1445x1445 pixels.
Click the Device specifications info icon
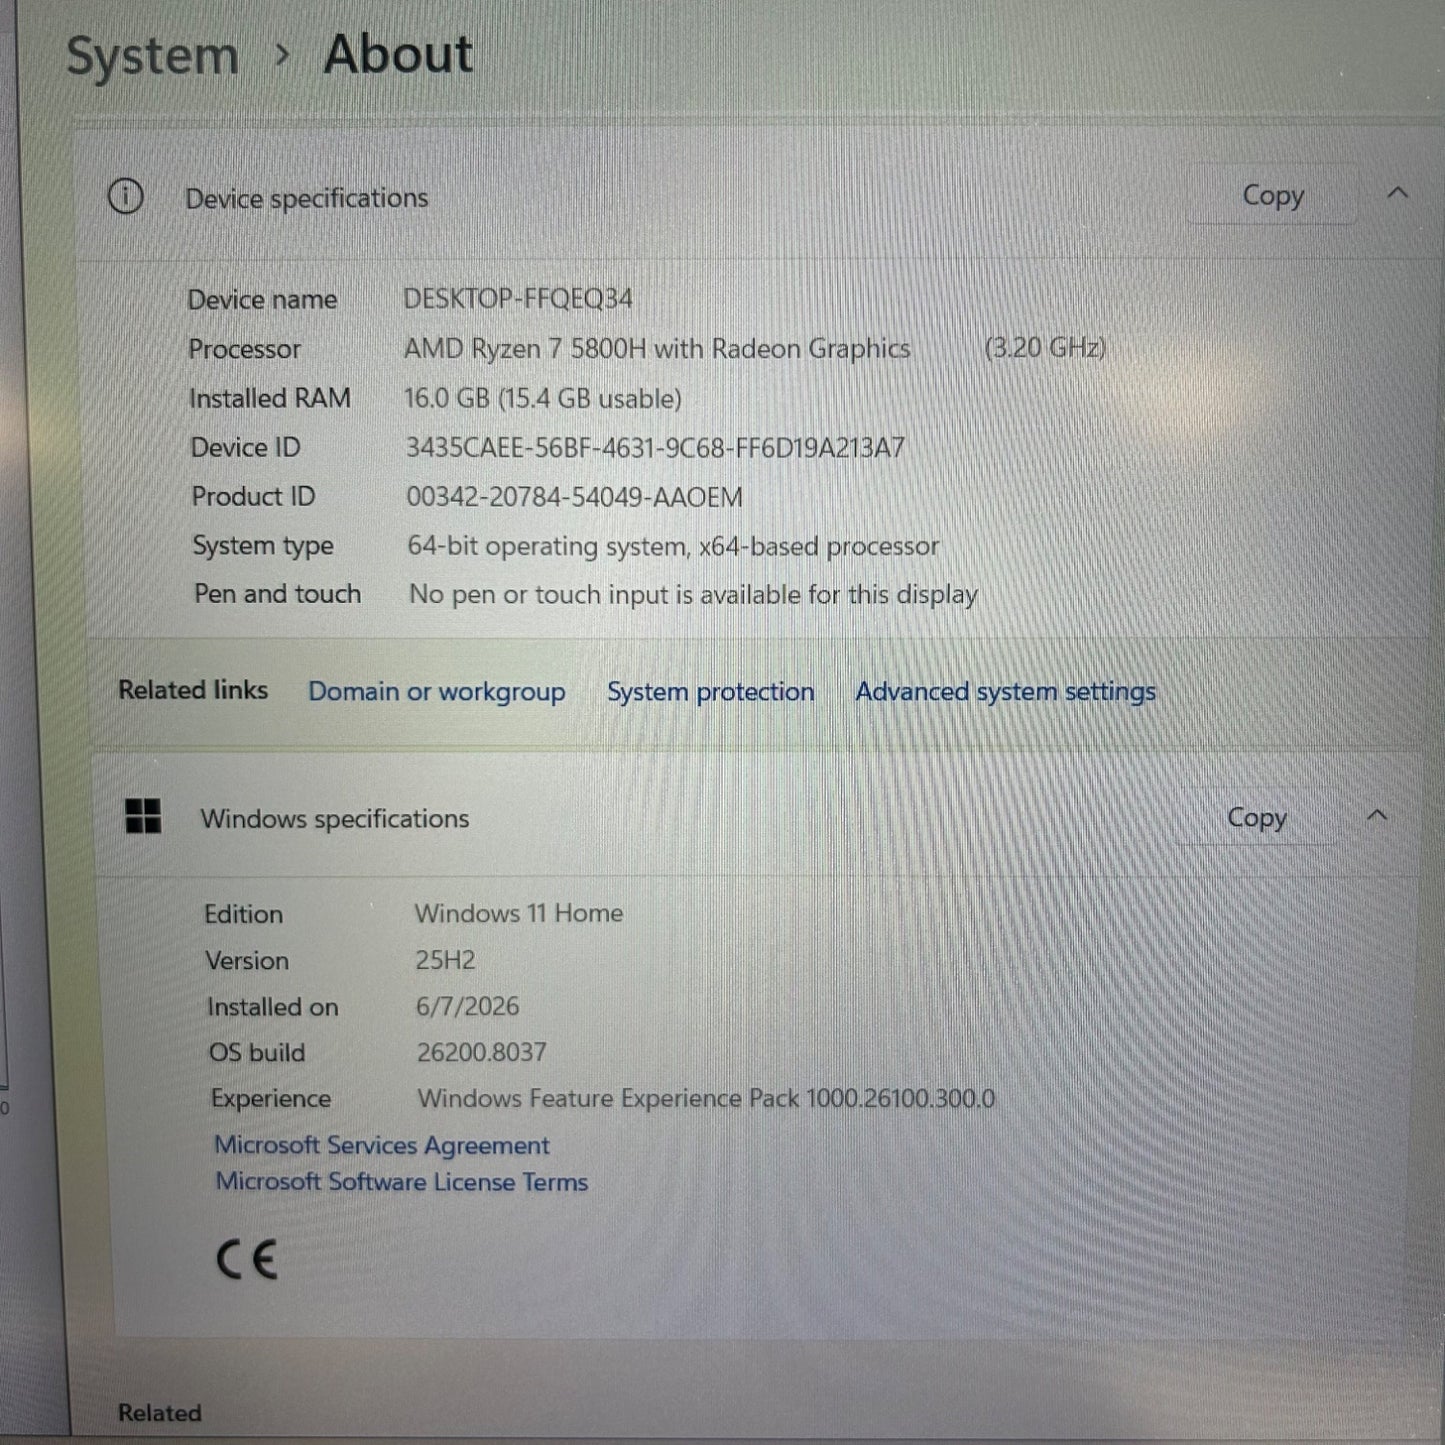click(125, 196)
